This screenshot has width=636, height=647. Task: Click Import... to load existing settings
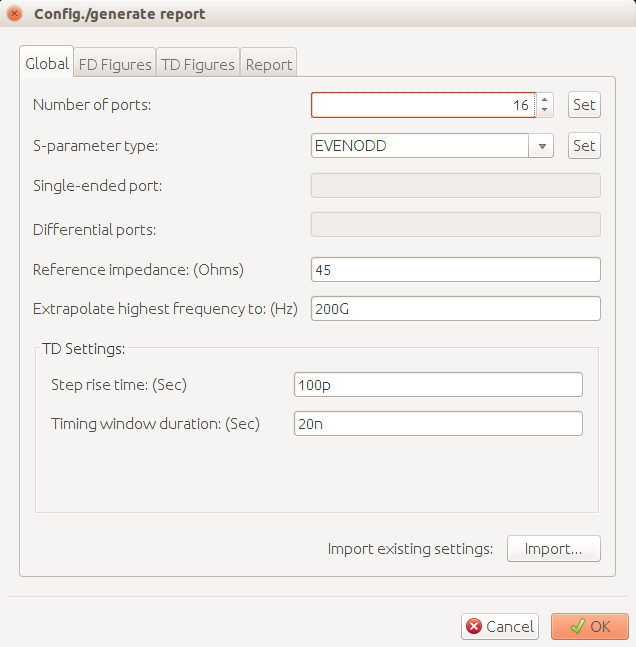point(553,549)
